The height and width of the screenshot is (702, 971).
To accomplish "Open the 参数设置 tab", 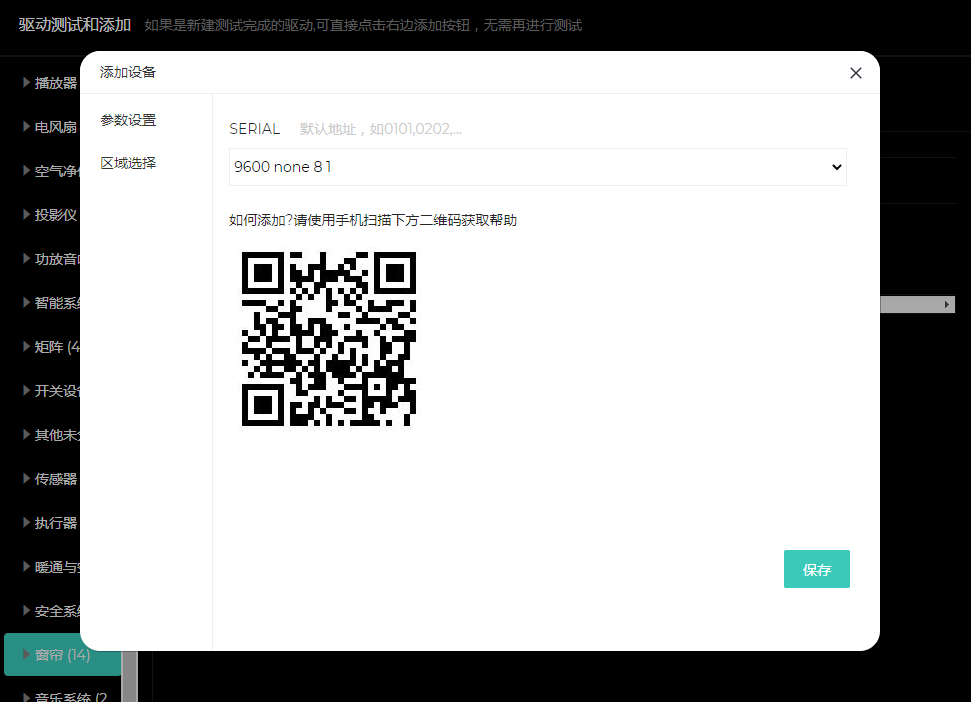I will tap(128, 120).
